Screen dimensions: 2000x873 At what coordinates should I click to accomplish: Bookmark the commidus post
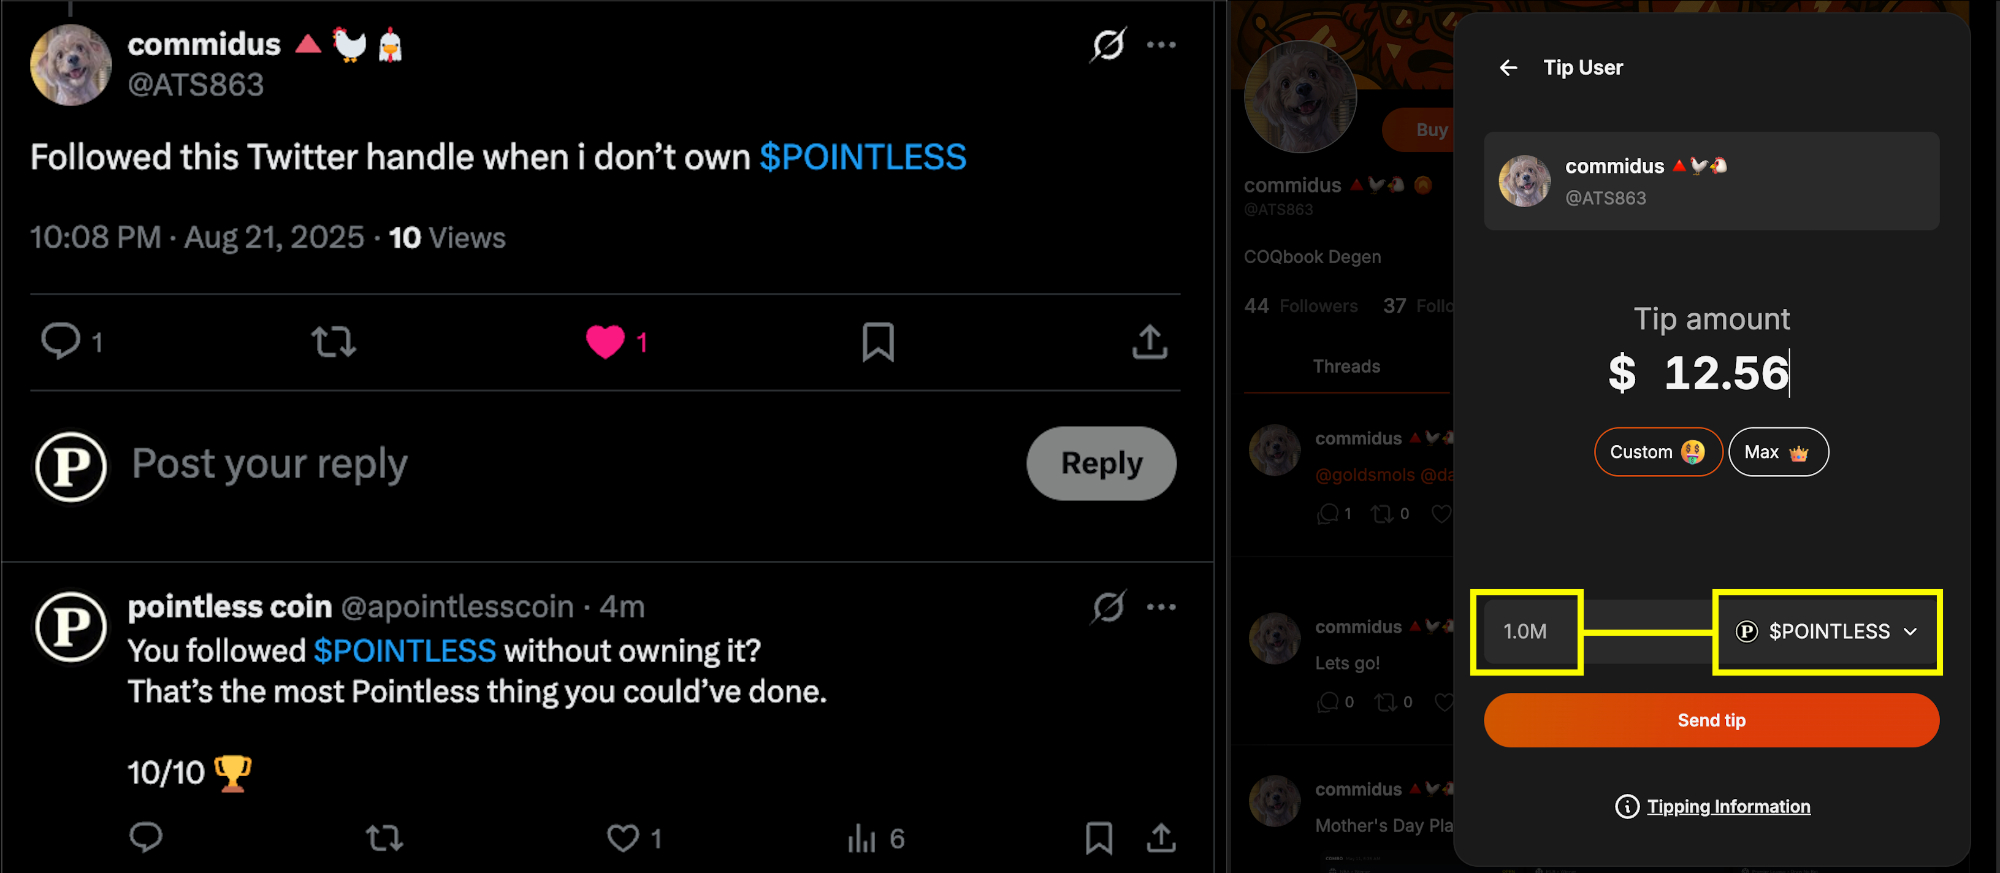(878, 342)
